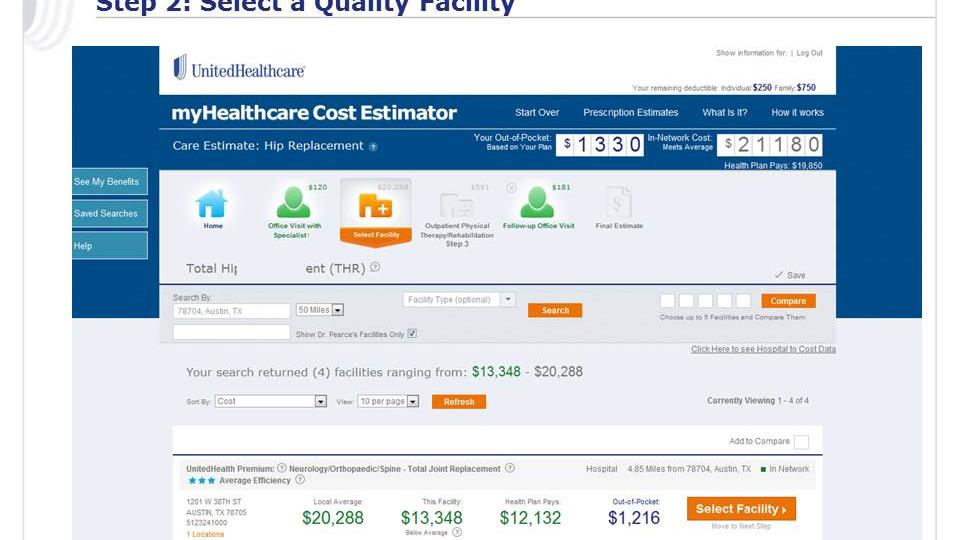Open Click Here to see Hospital Cost Data link
This screenshot has height=540, width=960.
[763, 349]
